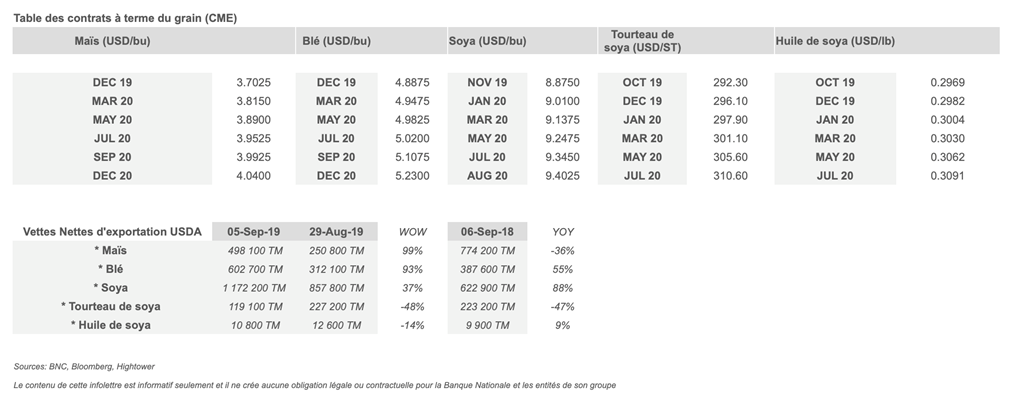Click the Blé DEC 20 price 5.2300

(x=412, y=176)
